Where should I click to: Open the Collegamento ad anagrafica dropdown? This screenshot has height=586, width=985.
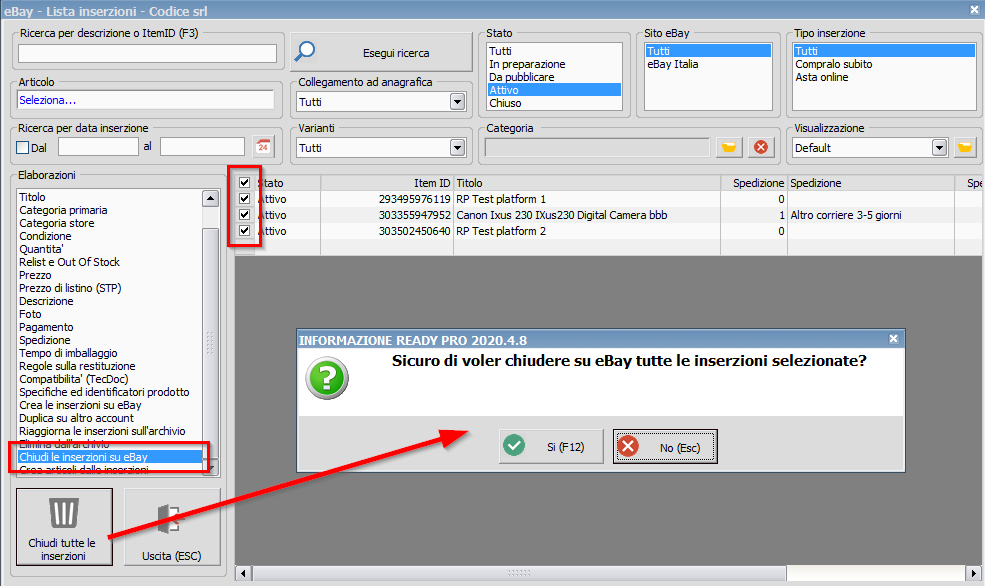[x=457, y=102]
